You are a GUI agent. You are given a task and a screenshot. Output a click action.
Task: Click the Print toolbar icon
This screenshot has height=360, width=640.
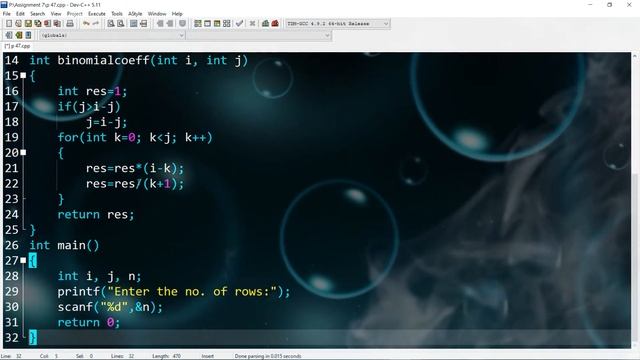click(x=70, y=24)
